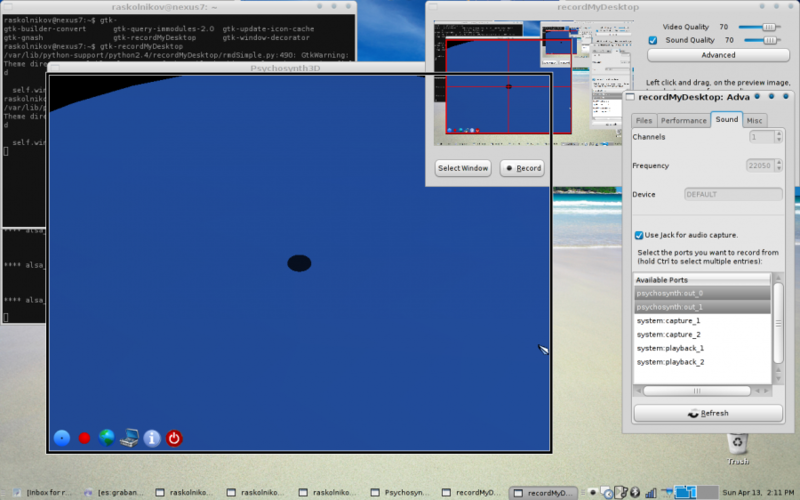Switch to the gray second workspace

708,492
